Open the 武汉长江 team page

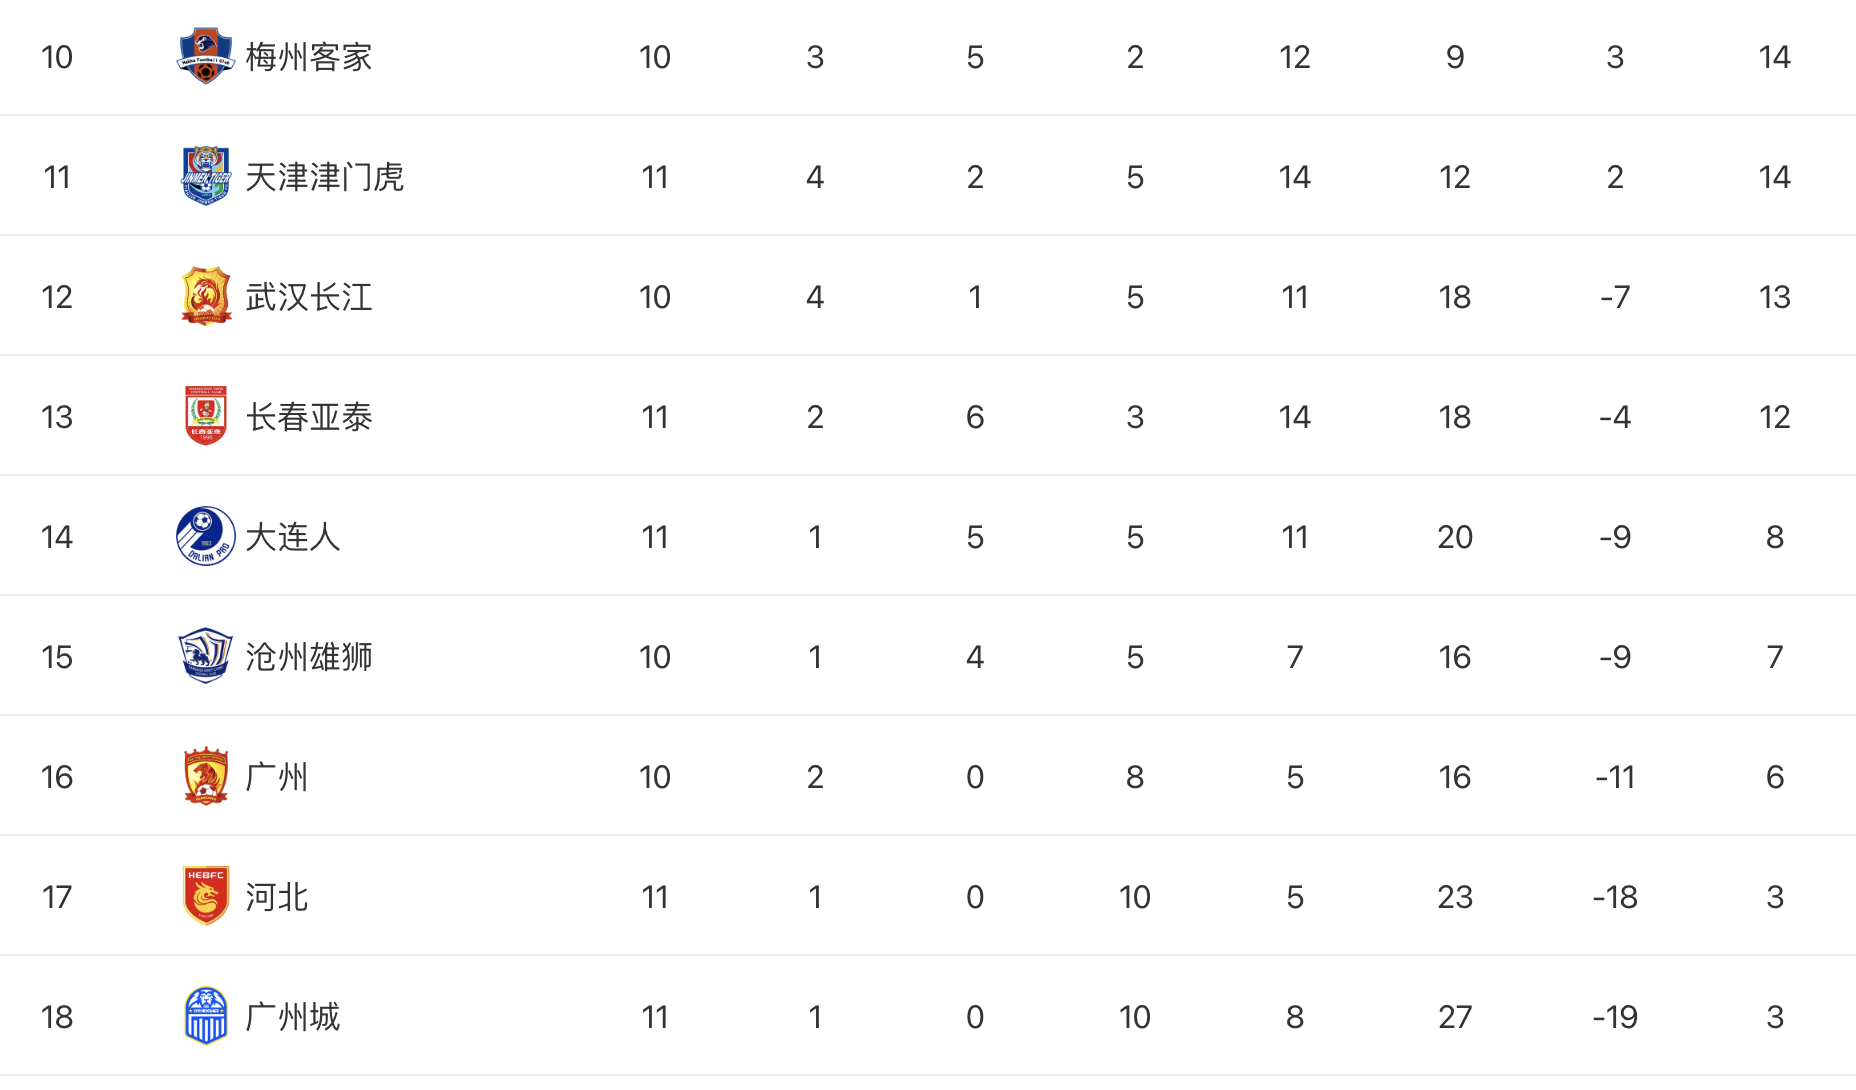[x=309, y=297]
